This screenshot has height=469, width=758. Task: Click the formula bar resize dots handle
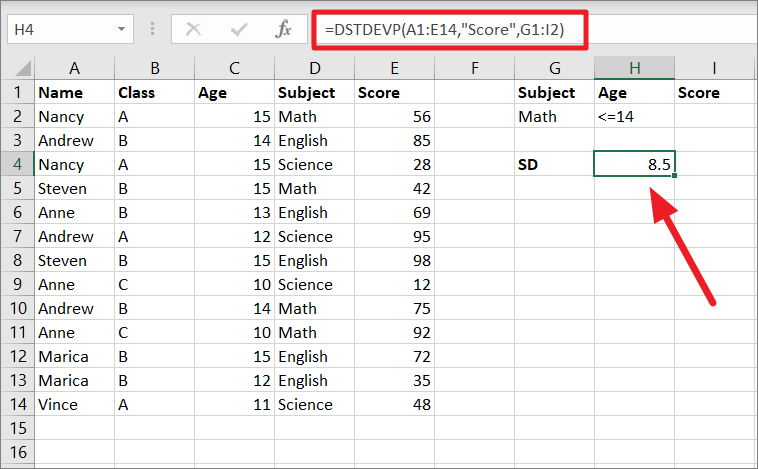click(152, 29)
